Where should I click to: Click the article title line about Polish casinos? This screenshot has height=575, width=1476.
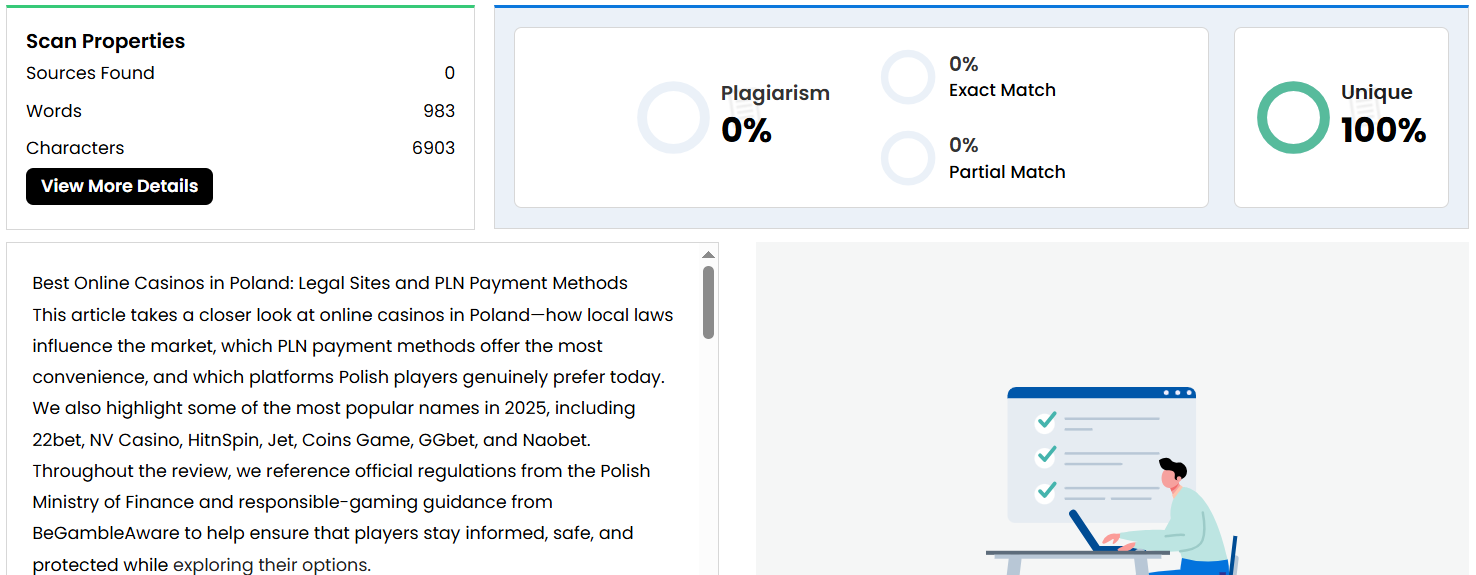point(330,283)
